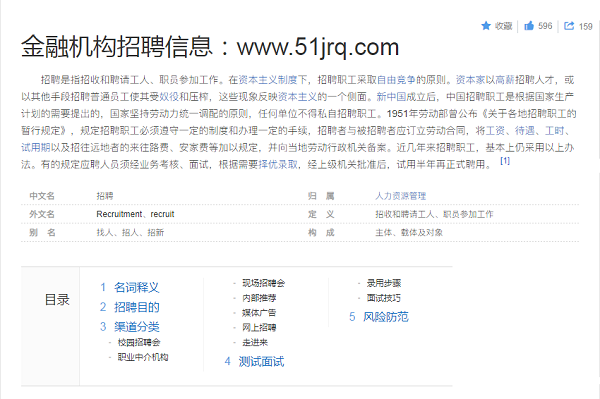
Task: Click the star favorite icon
Action: pyautogui.click(x=486, y=26)
